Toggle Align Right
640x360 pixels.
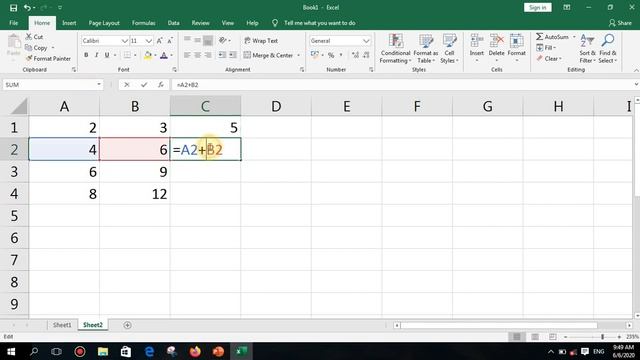click(x=208, y=55)
